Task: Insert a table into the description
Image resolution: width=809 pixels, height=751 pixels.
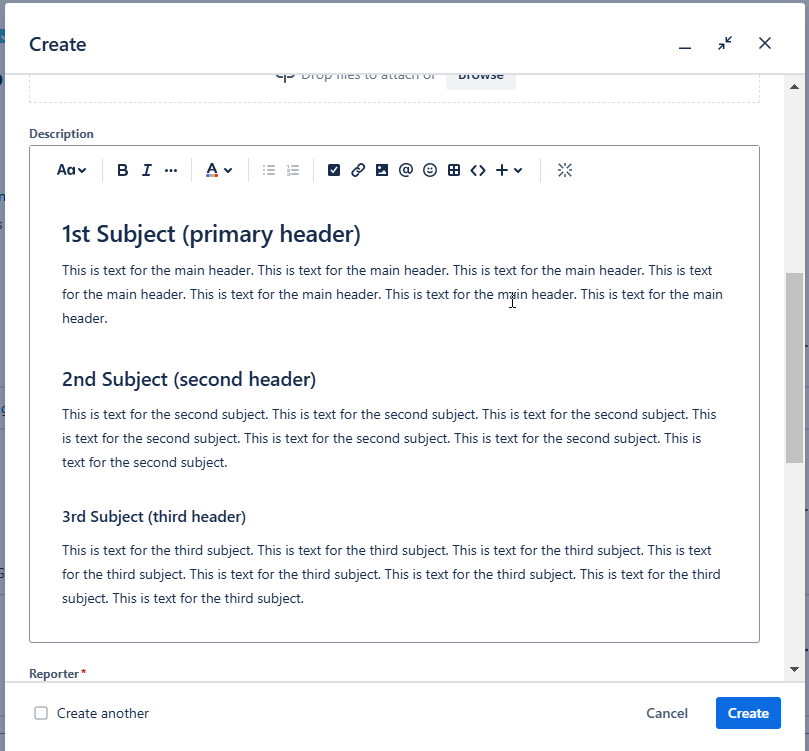Action: (x=453, y=170)
